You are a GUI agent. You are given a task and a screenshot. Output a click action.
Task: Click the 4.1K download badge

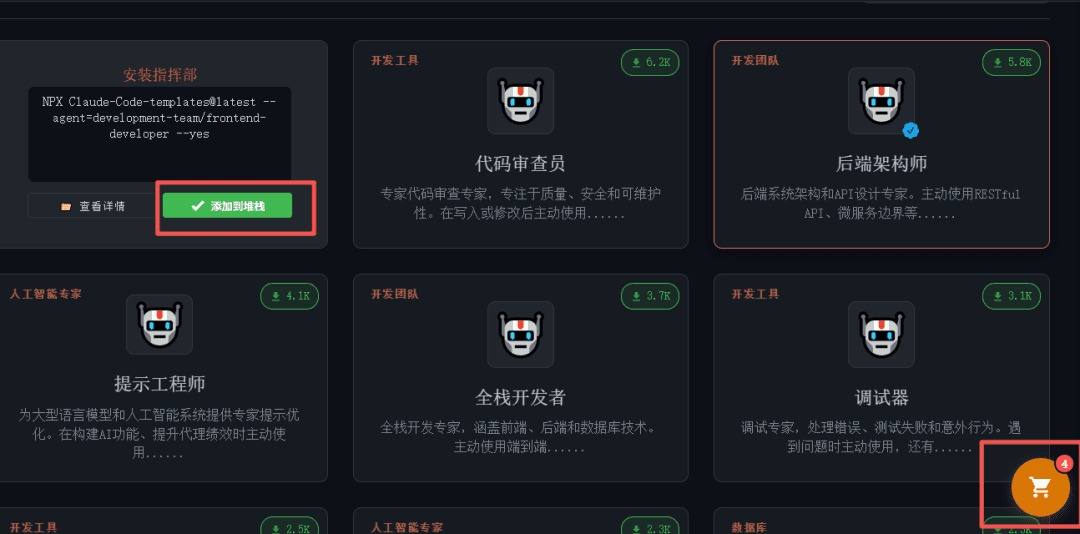click(x=289, y=296)
